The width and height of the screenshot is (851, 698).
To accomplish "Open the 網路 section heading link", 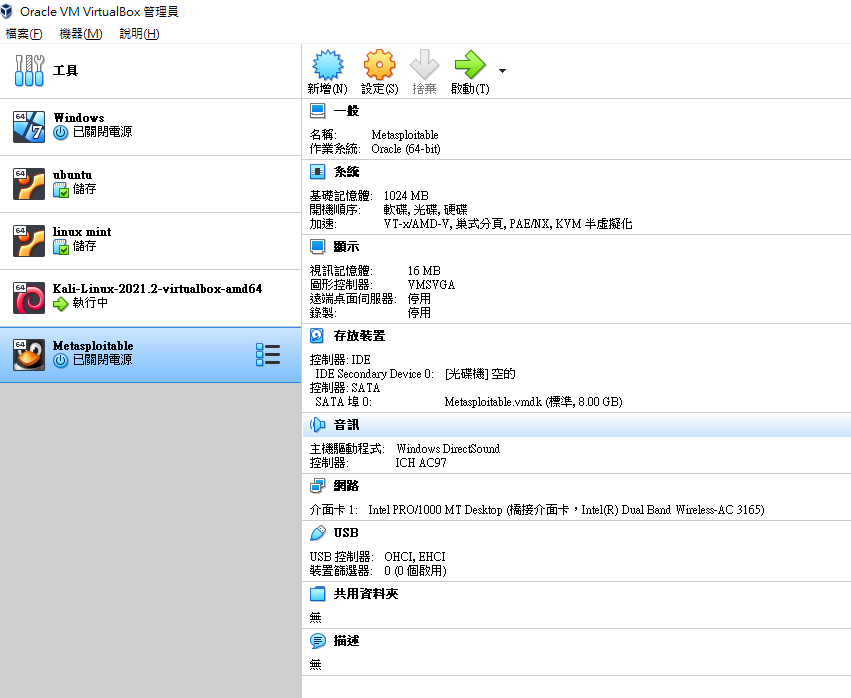I will tap(346, 486).
